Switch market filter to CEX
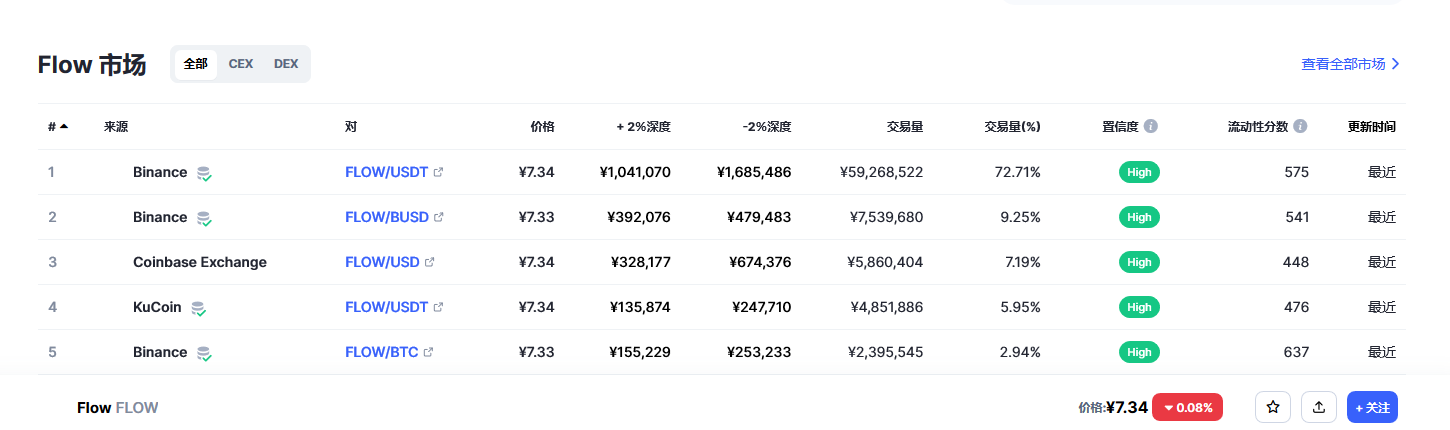 pos(241,64)
